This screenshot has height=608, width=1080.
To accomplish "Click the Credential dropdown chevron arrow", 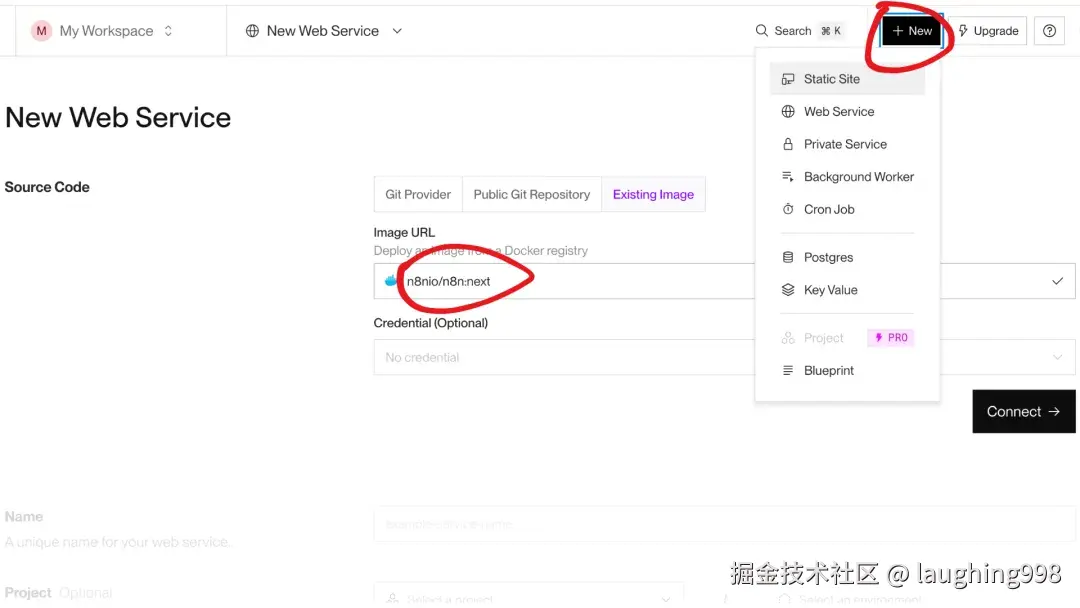I will point(1057,357).
